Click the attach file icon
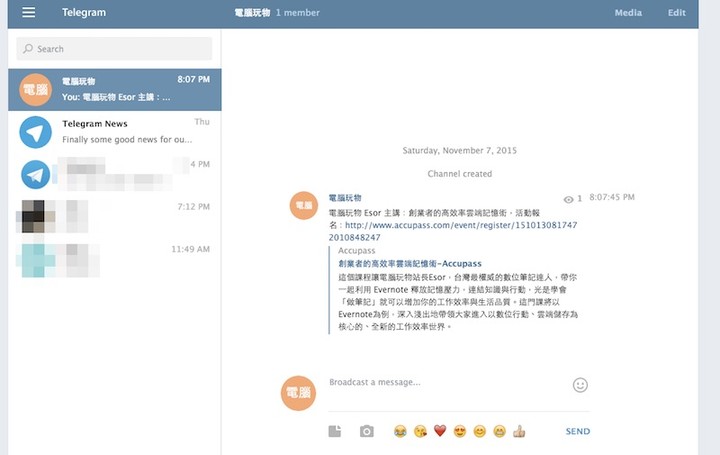This screenshot has height=455, width=720. click(335, 431)
